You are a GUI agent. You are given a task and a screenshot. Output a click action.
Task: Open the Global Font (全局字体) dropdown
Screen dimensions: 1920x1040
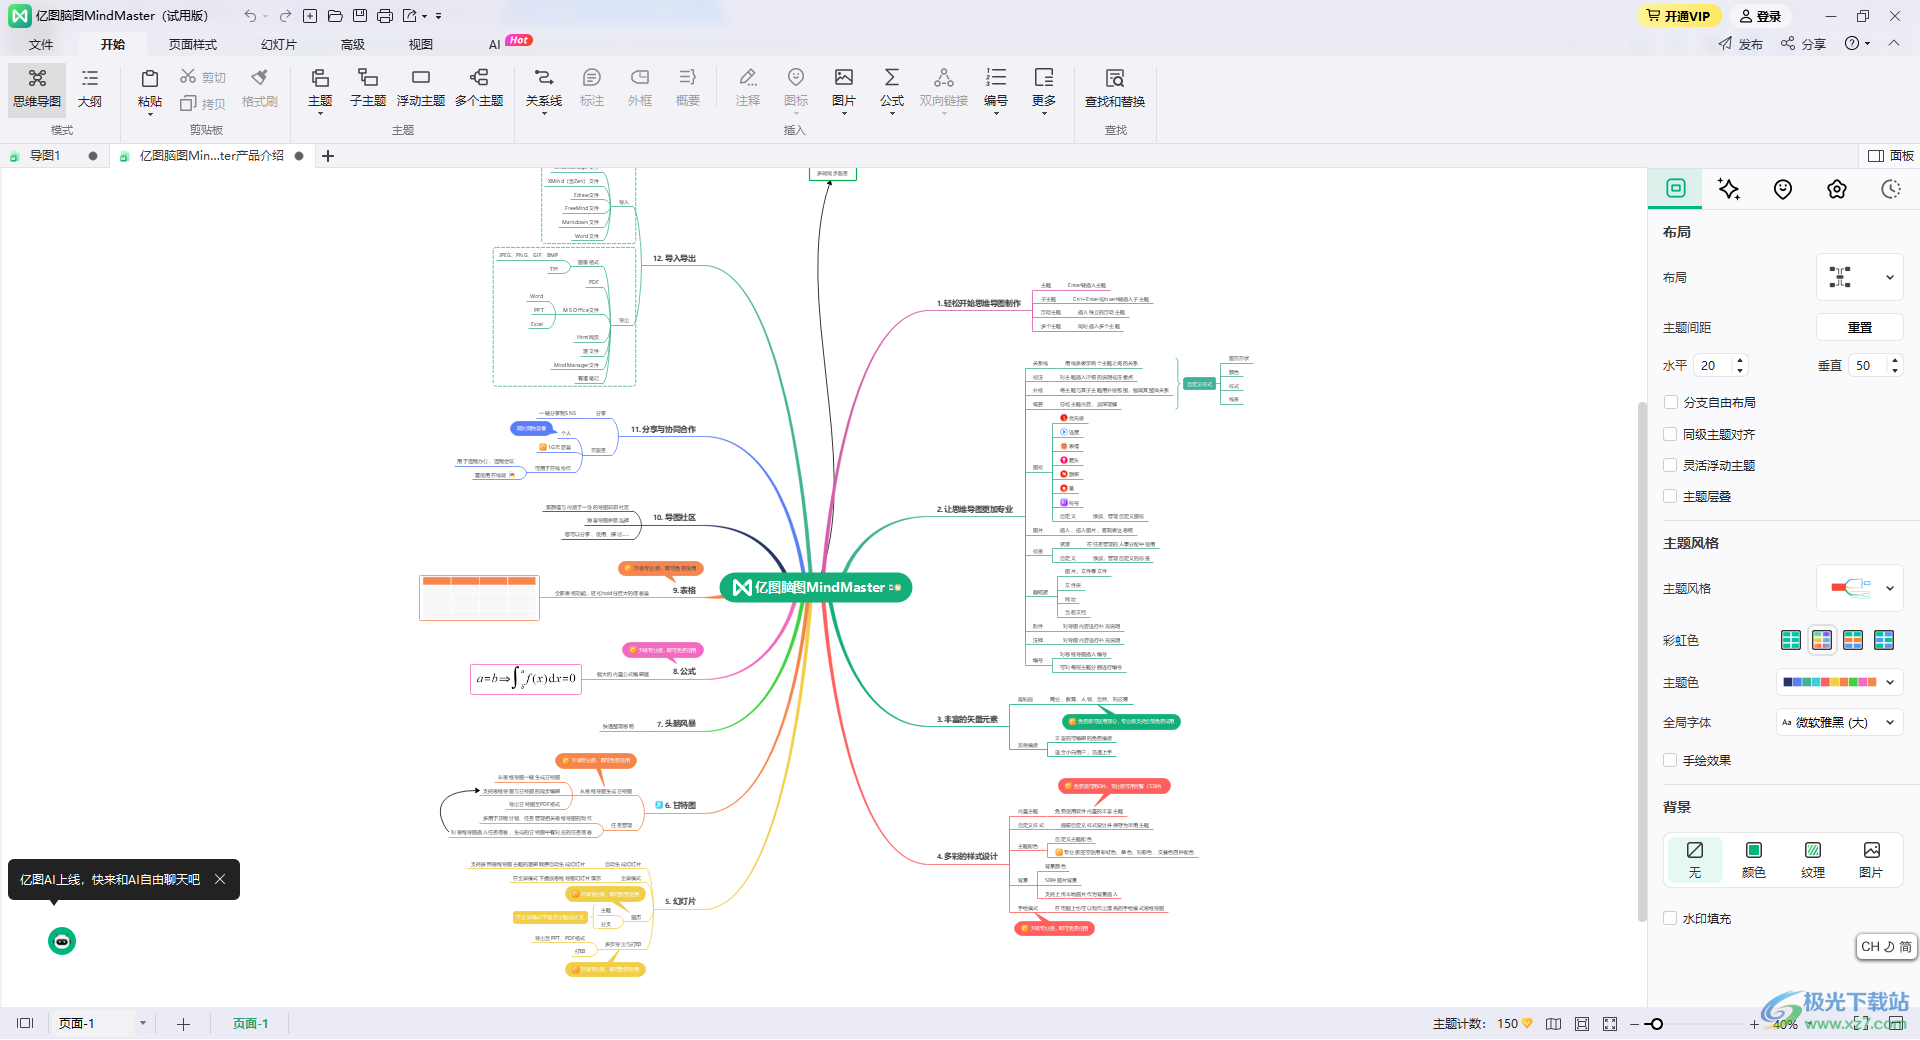click(x=1839, y=722)
